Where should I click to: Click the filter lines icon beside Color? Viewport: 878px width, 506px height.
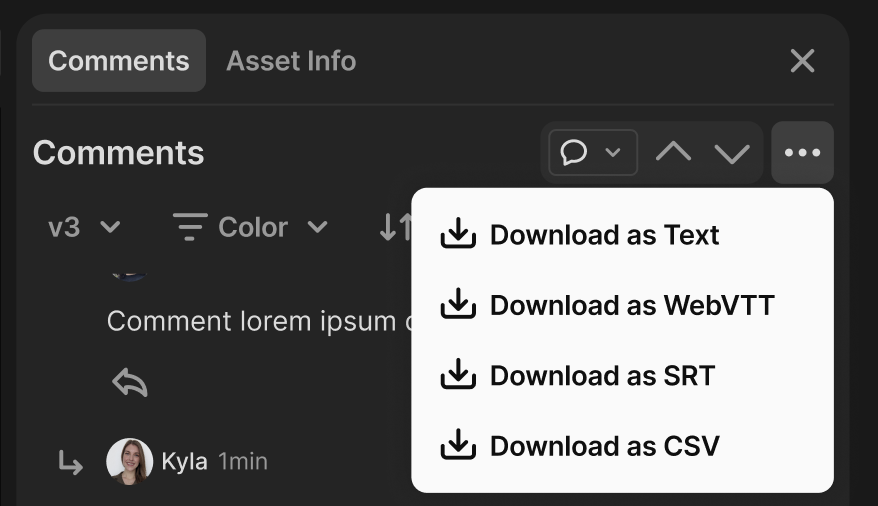coord(189,228)
